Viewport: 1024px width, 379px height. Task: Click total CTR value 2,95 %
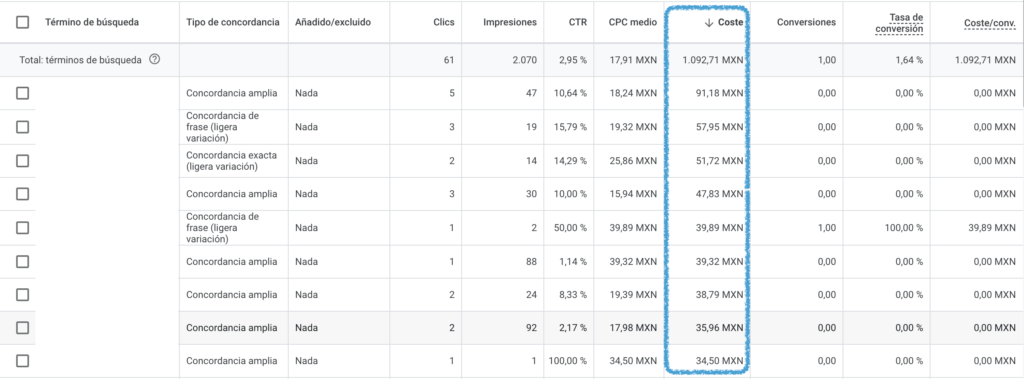573,60
